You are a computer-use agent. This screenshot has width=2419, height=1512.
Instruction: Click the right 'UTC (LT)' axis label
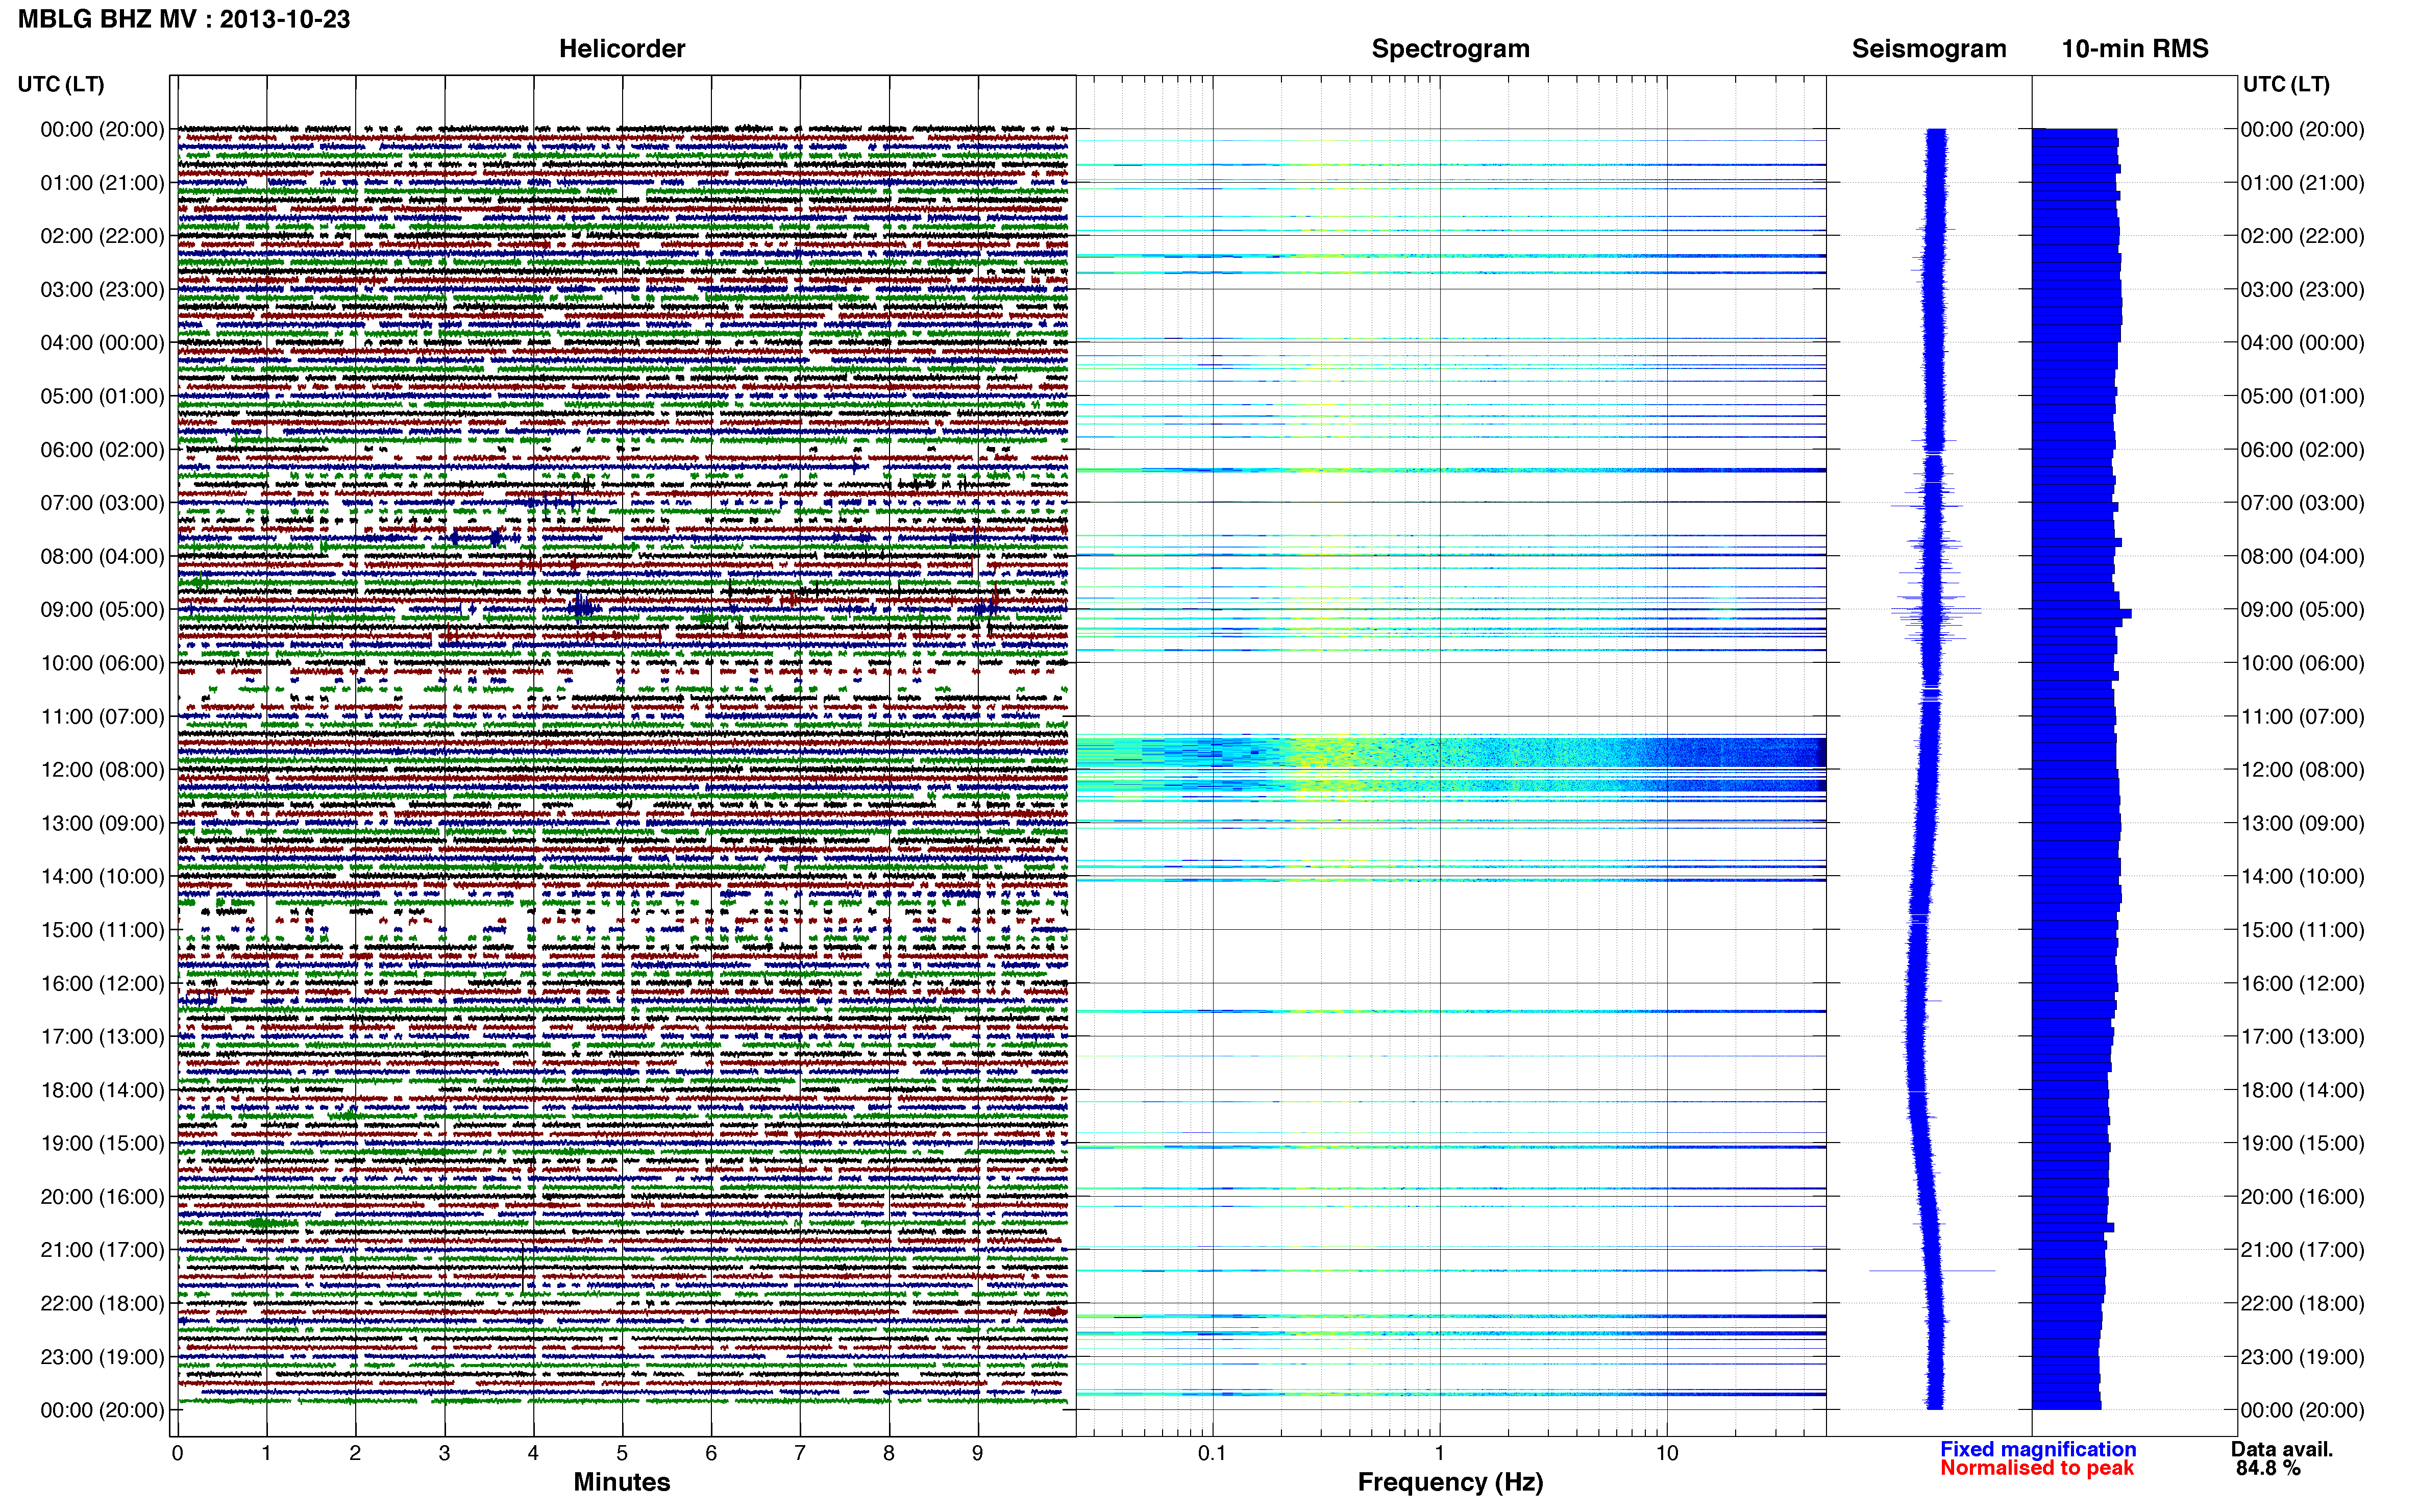(x=2286, y=84)
